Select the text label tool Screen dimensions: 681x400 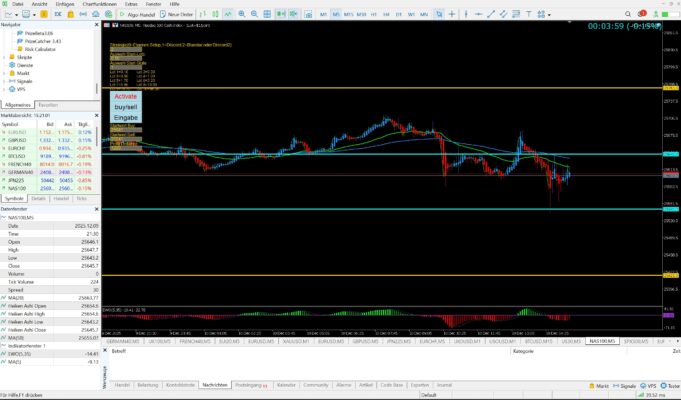pos(529,14)
